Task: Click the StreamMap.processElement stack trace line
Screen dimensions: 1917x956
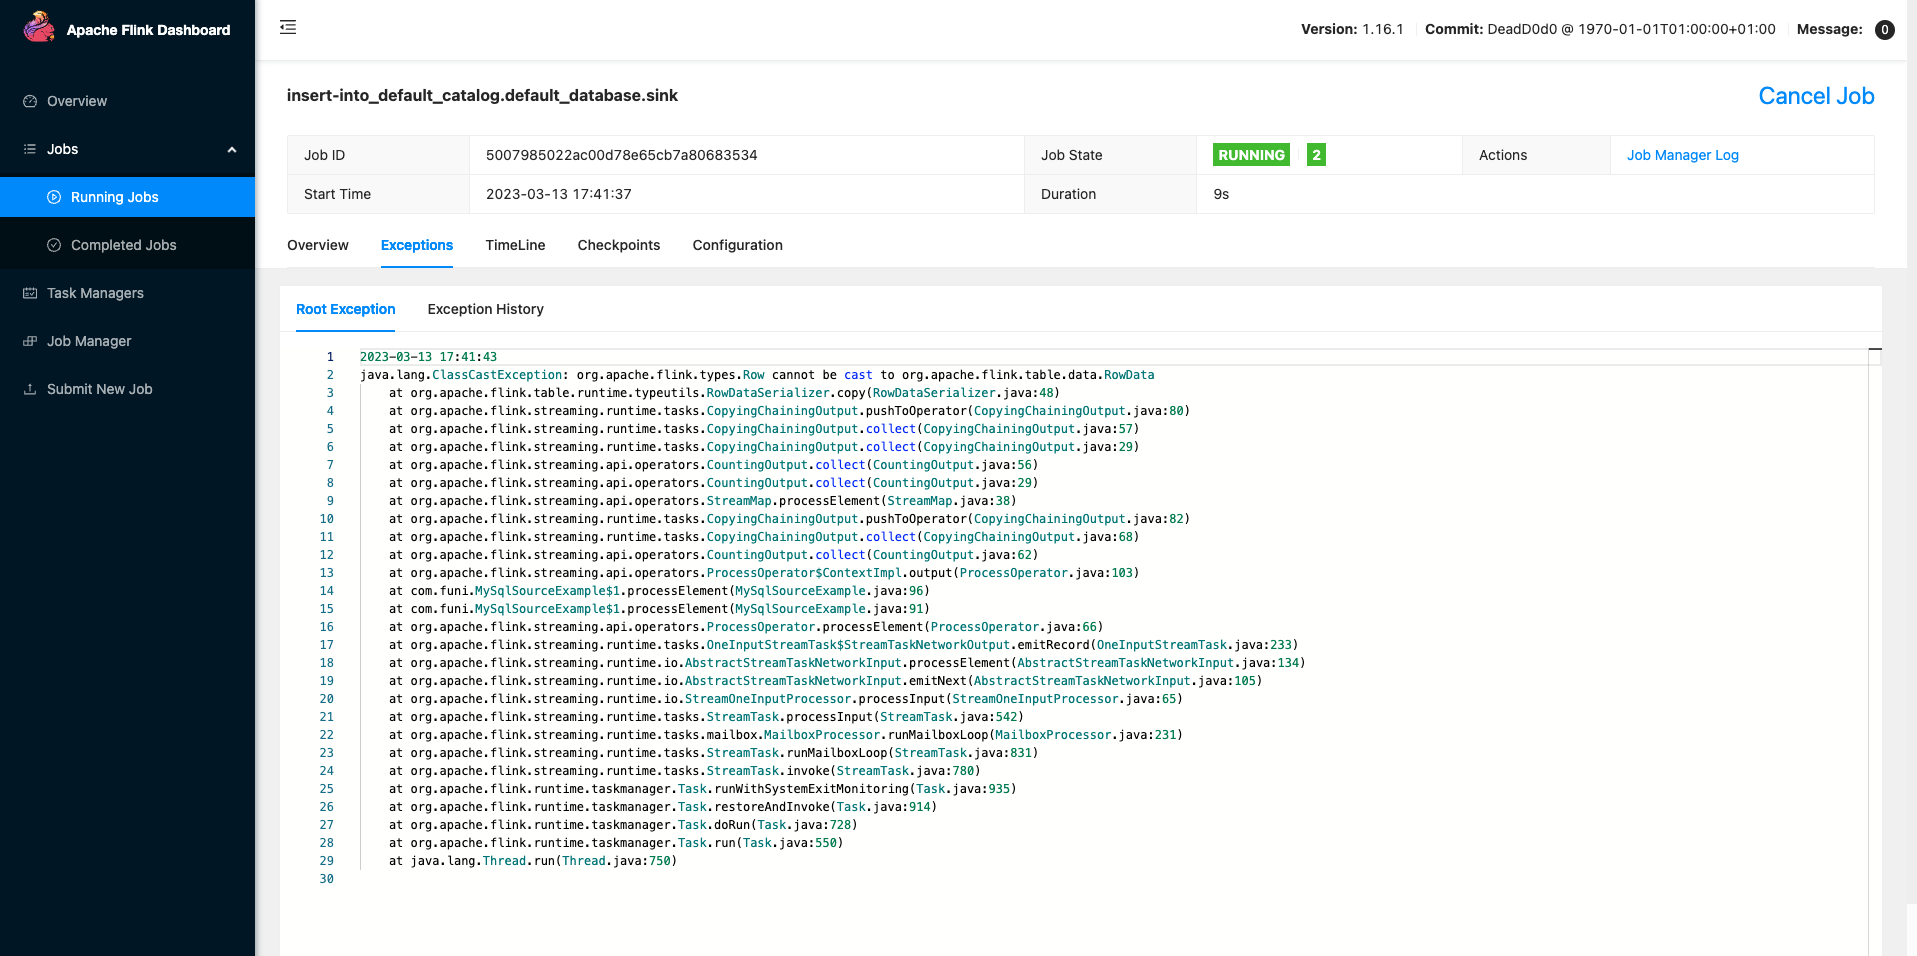Action: (702, 501)
